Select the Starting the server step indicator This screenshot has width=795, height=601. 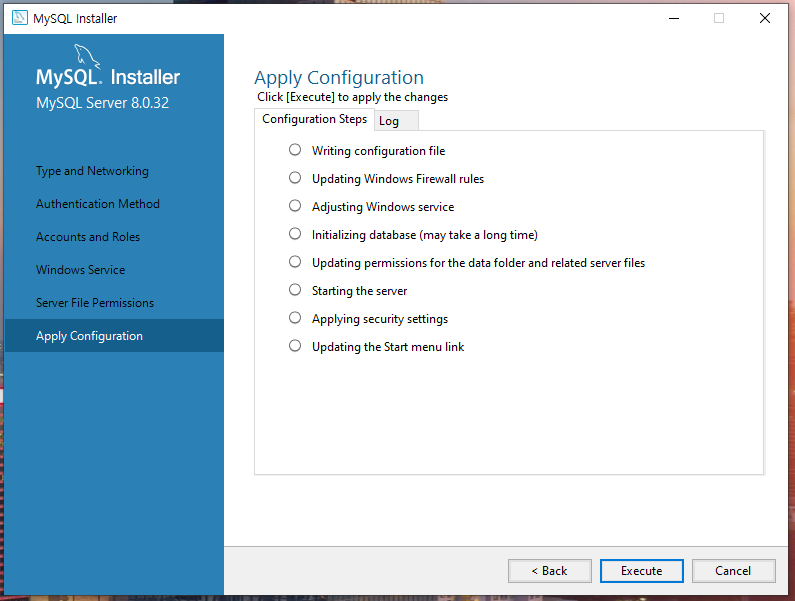click(295, 290)
